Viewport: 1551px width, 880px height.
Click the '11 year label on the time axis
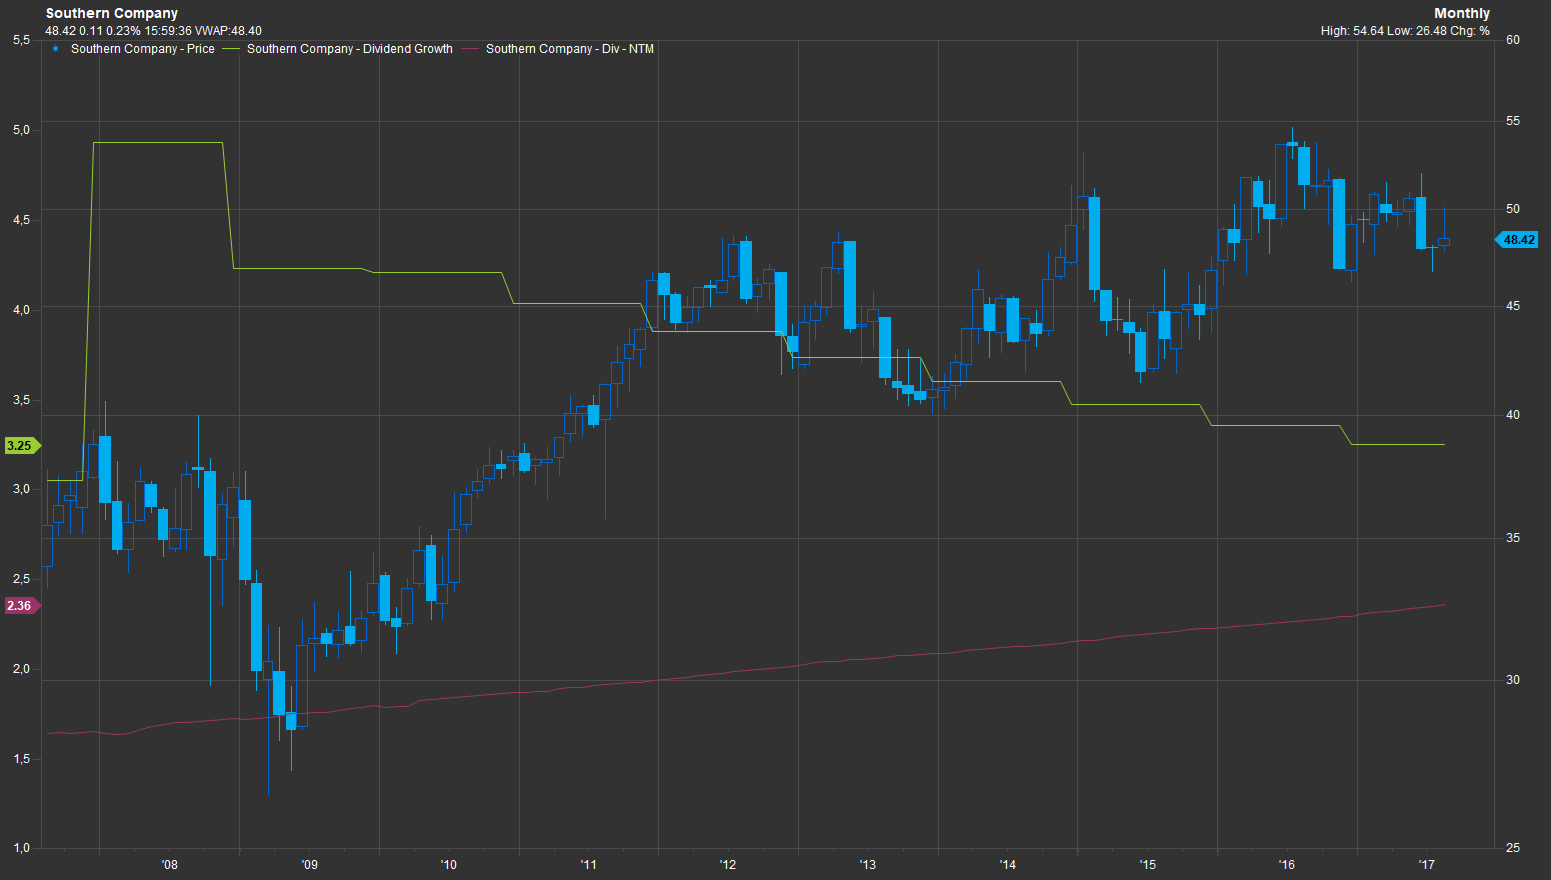pyautogui.click(x=588, y=865)
